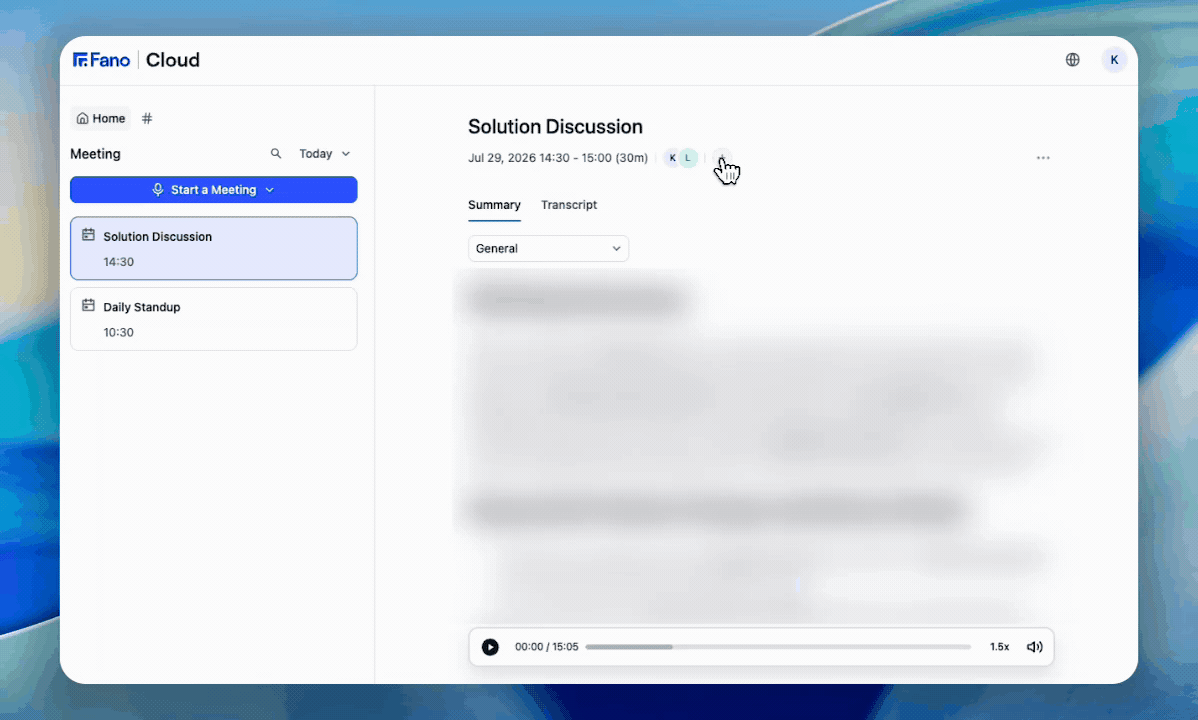Expand the Today date filter

click(325, 154)
